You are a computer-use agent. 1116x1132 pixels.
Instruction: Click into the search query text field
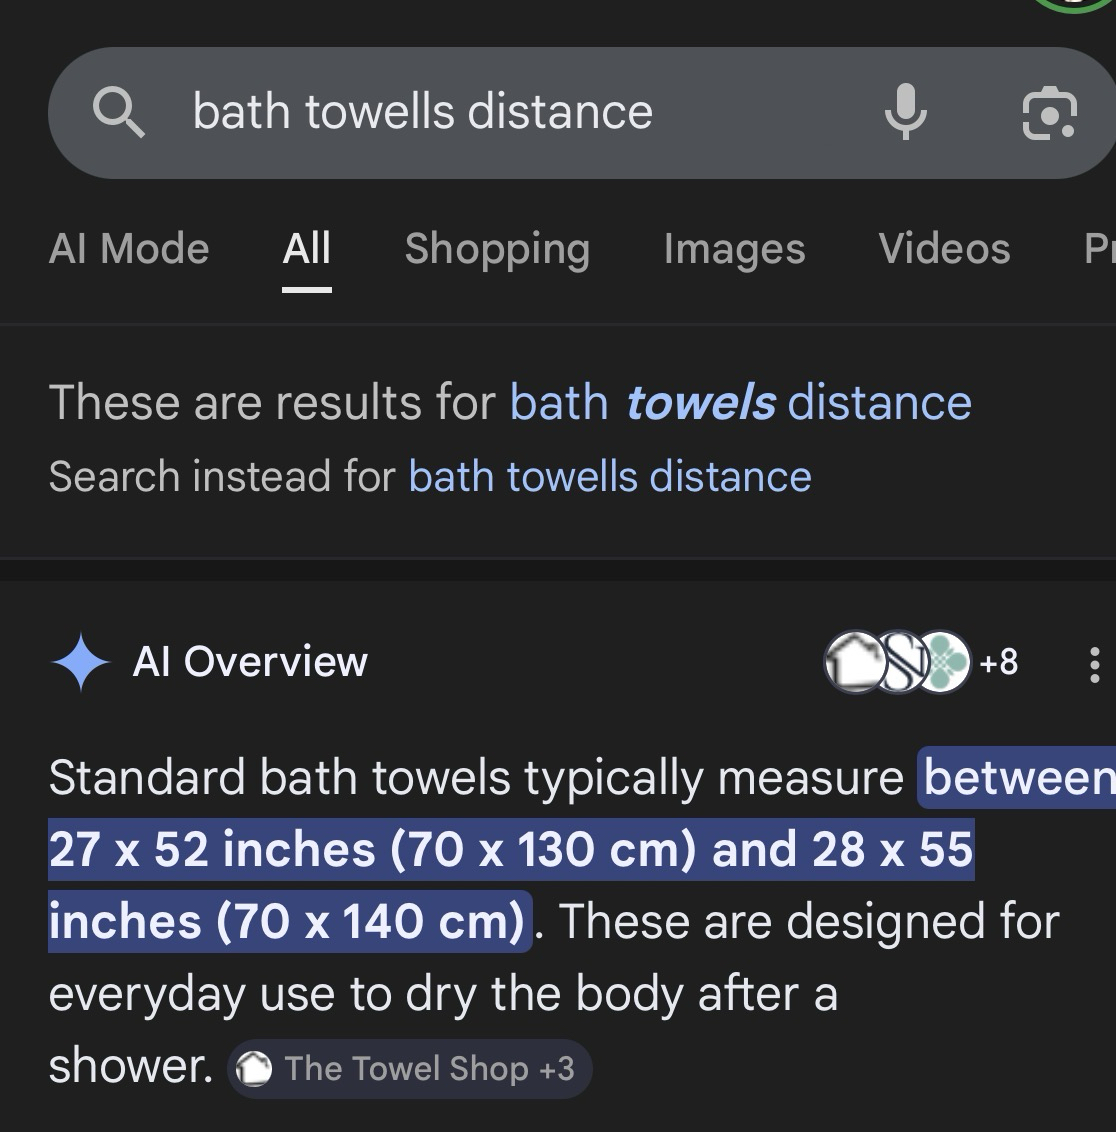pyautogui.click(x=500, y=112)
